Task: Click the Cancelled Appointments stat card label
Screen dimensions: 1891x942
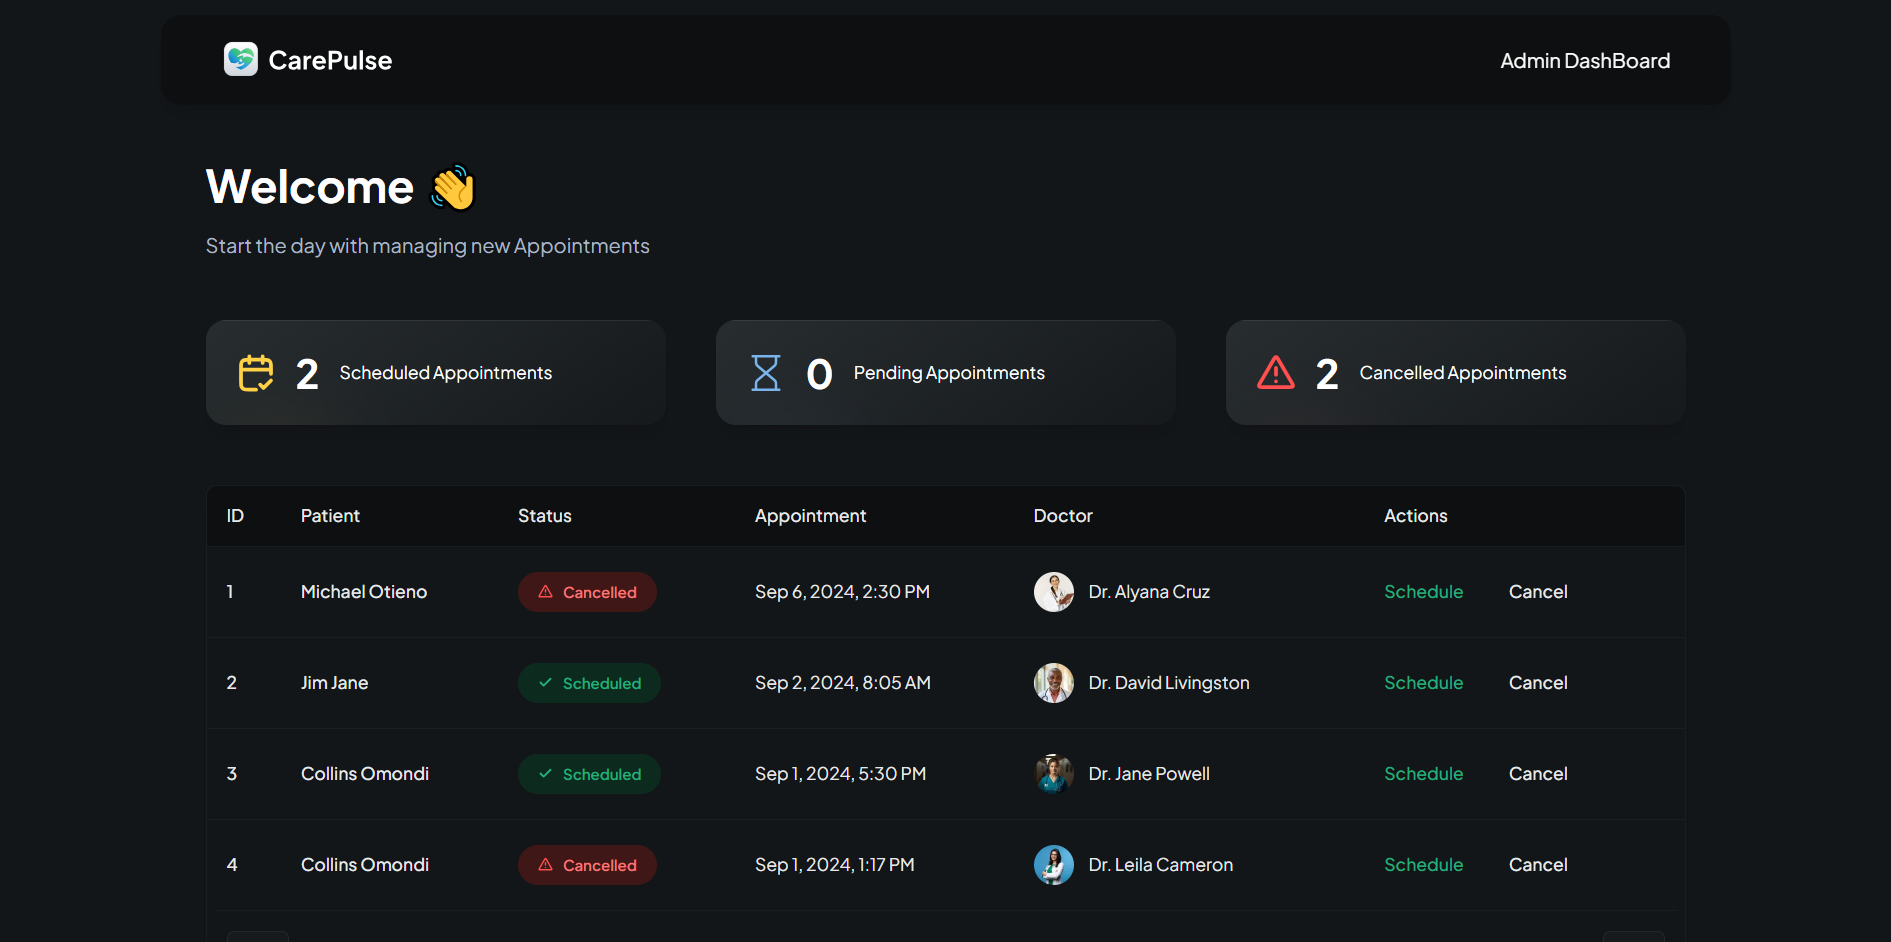Action: point(1462,373)
